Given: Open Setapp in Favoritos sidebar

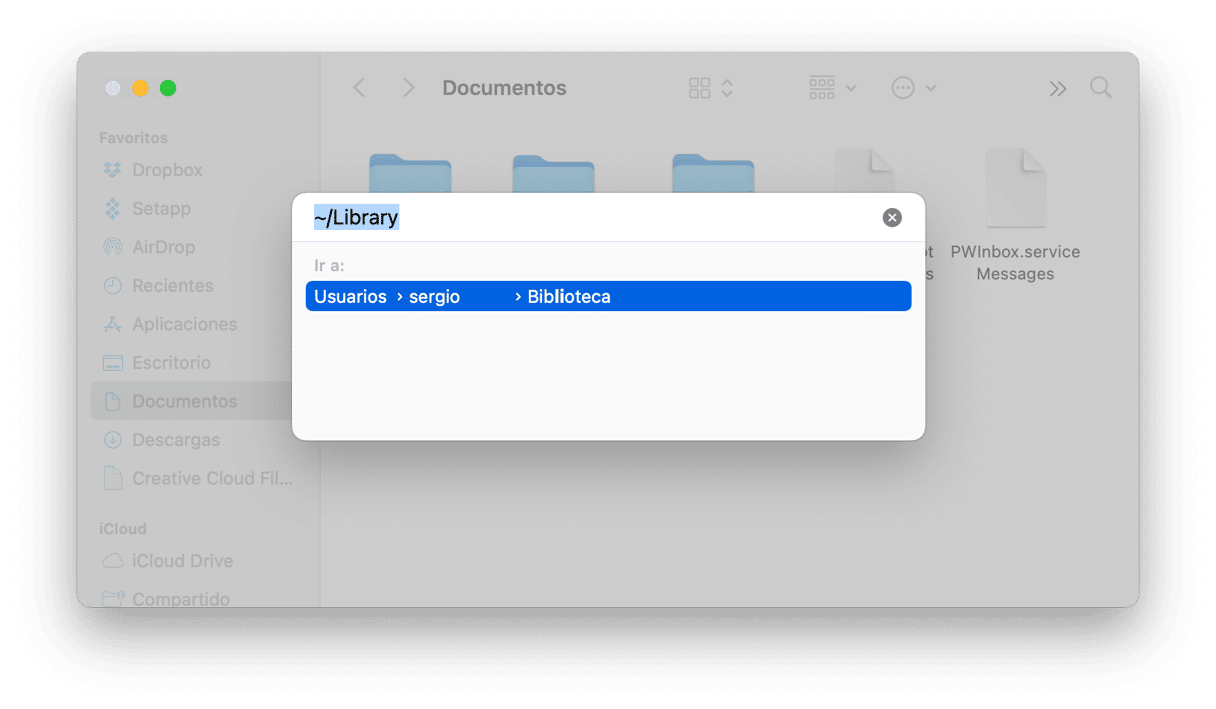Looking at the screenshot, I should (x=147, y=209).
